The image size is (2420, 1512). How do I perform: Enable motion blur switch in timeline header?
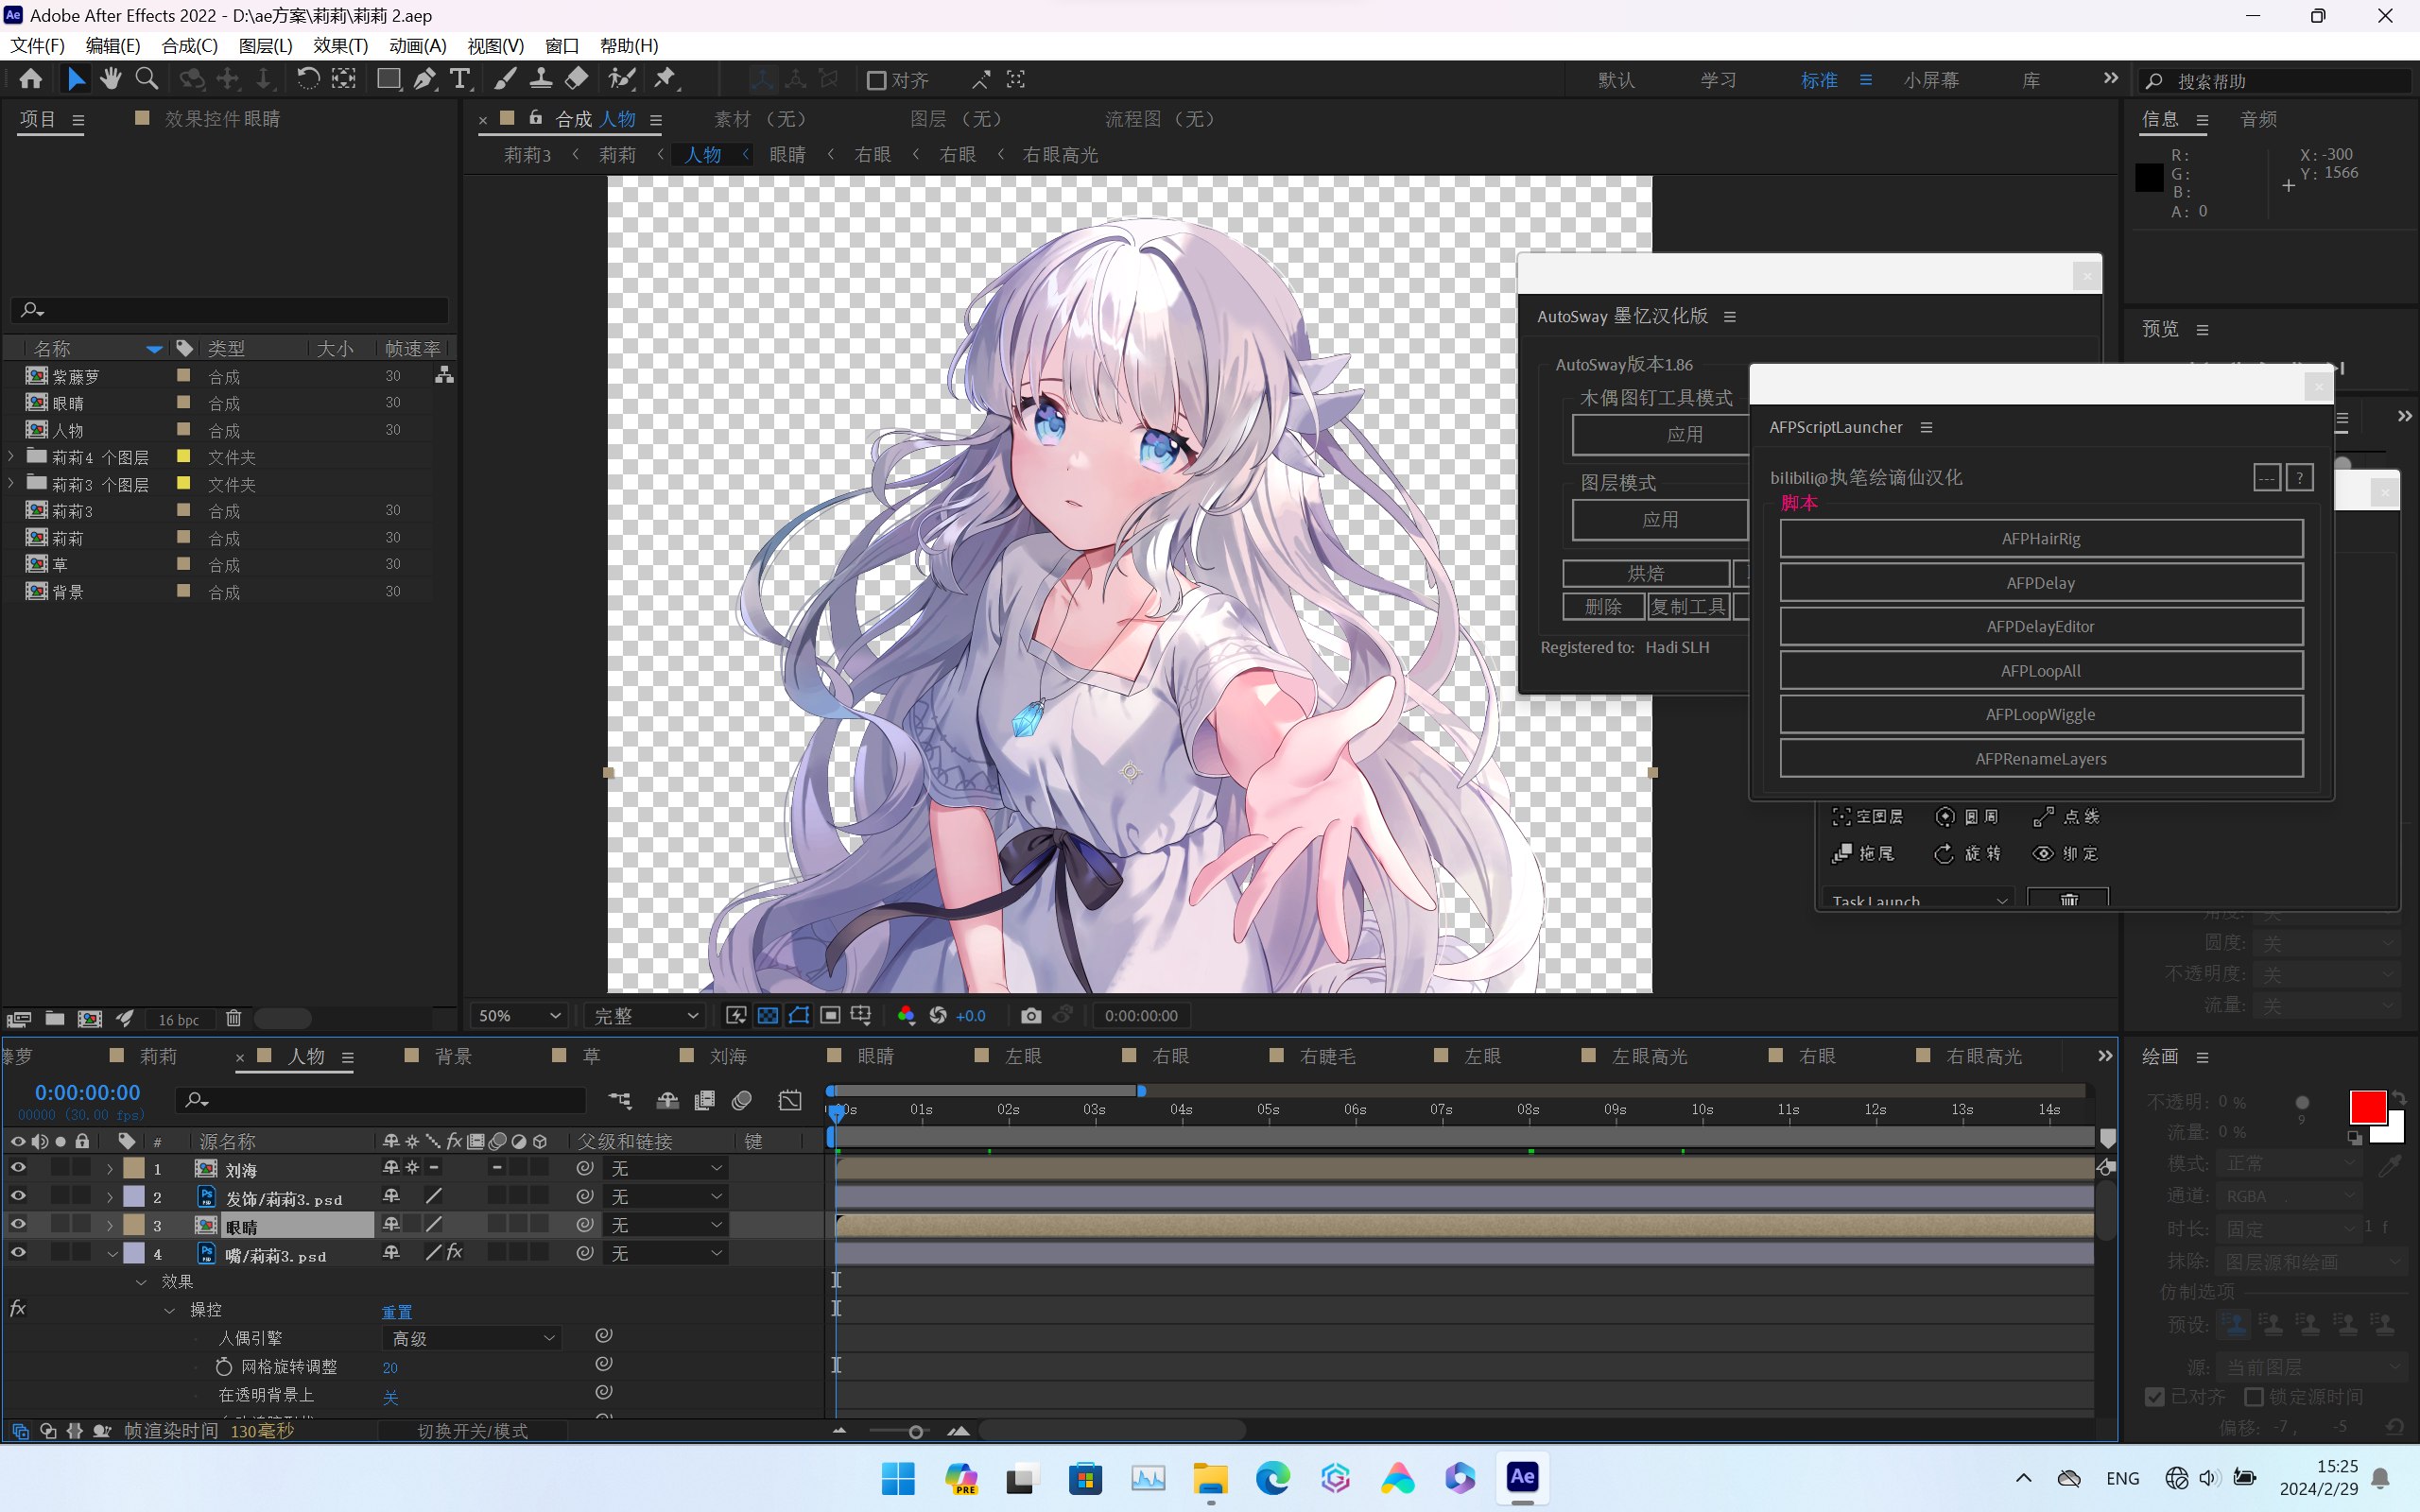741,1101
